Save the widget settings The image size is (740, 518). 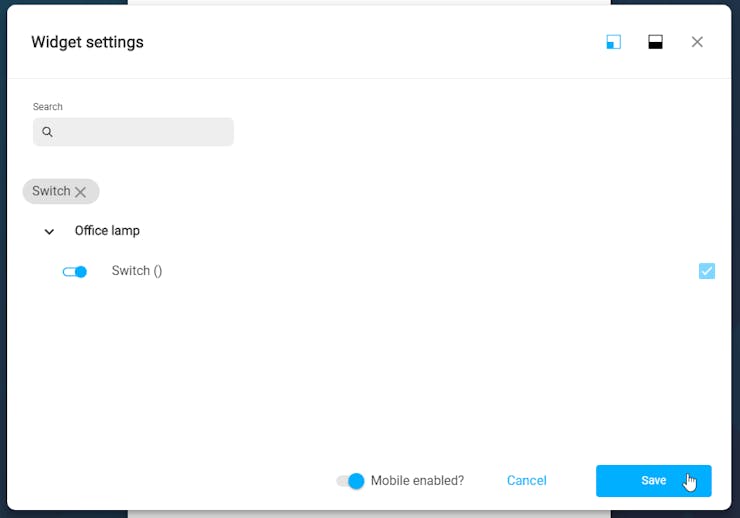654,481
